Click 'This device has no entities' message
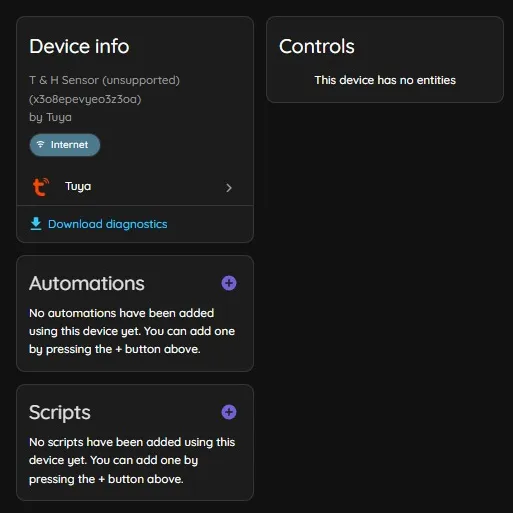 coord(385,80)
